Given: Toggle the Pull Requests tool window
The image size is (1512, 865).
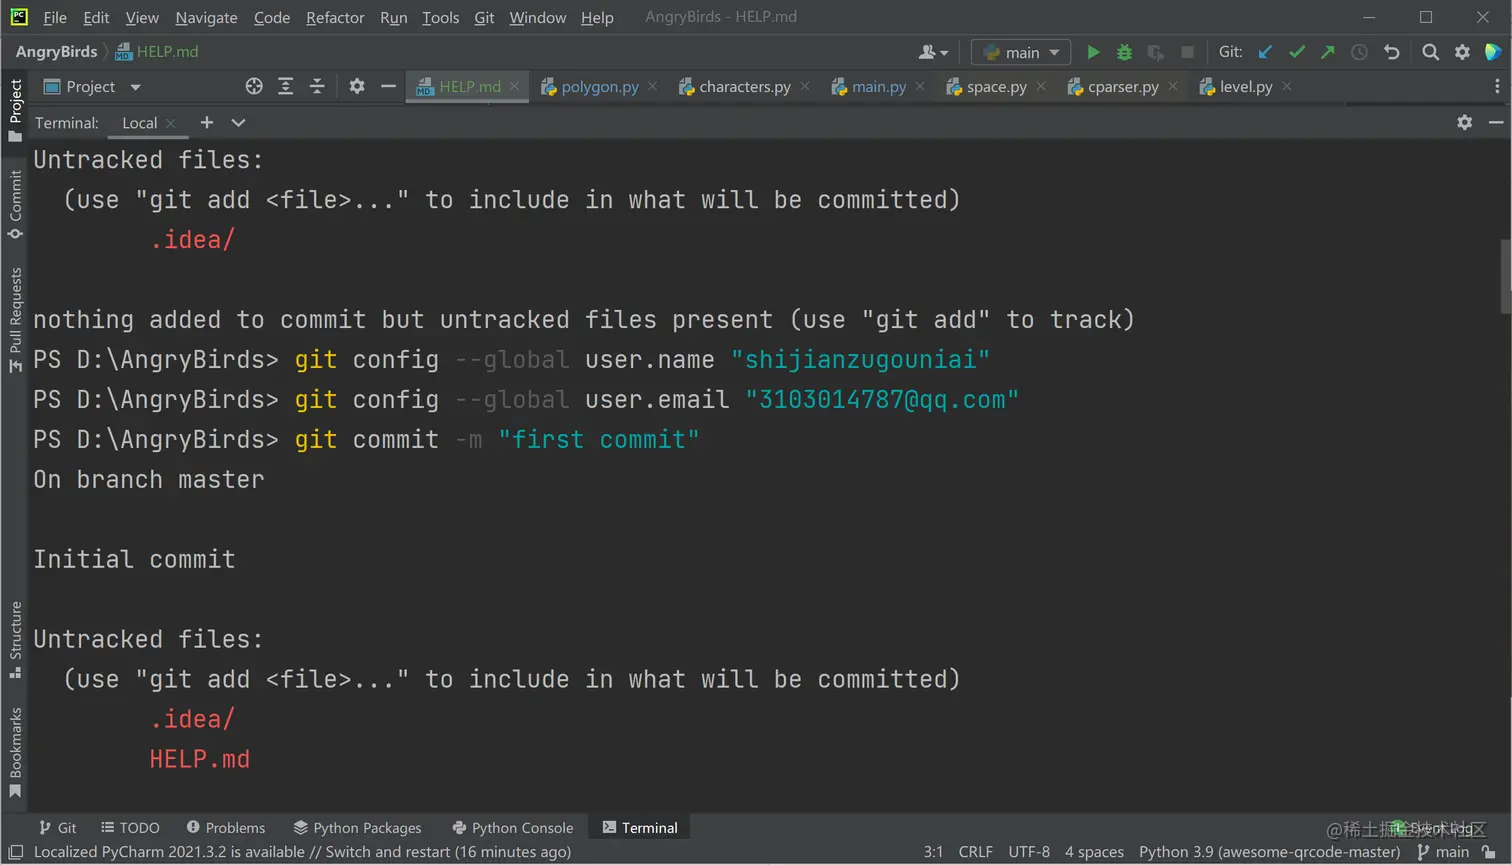Looking at the screenshot, I should click(15, 320).
